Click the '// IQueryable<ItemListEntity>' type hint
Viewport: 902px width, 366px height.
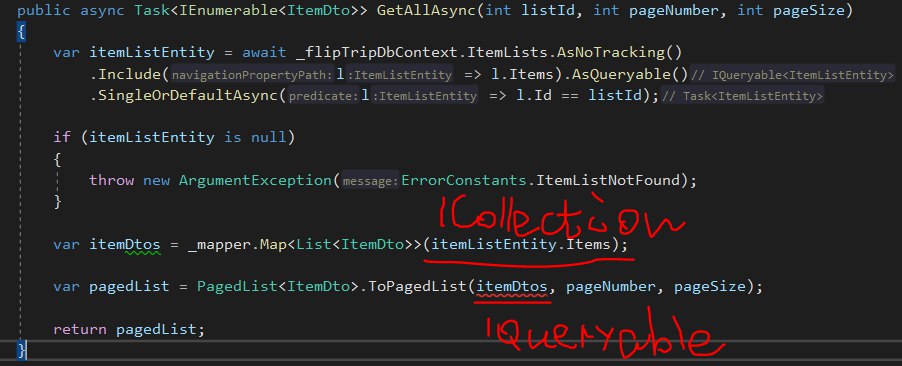(x=792, y=75)
